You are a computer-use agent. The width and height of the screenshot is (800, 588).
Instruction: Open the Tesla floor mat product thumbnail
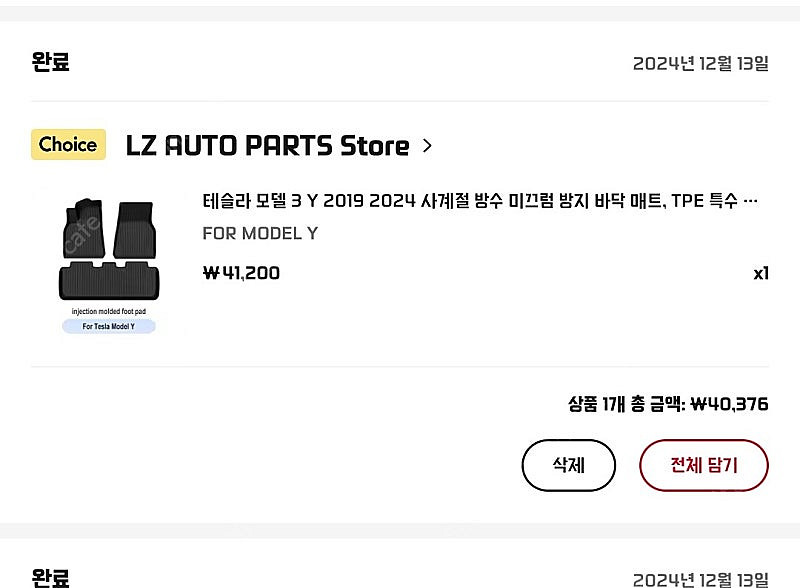click(109, 265)
